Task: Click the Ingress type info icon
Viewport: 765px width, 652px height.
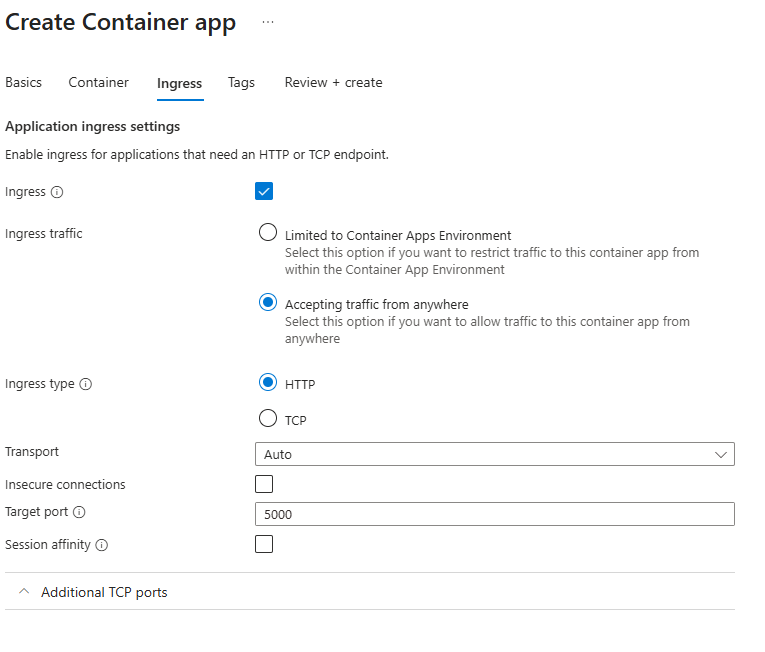Action: [85, 384]
